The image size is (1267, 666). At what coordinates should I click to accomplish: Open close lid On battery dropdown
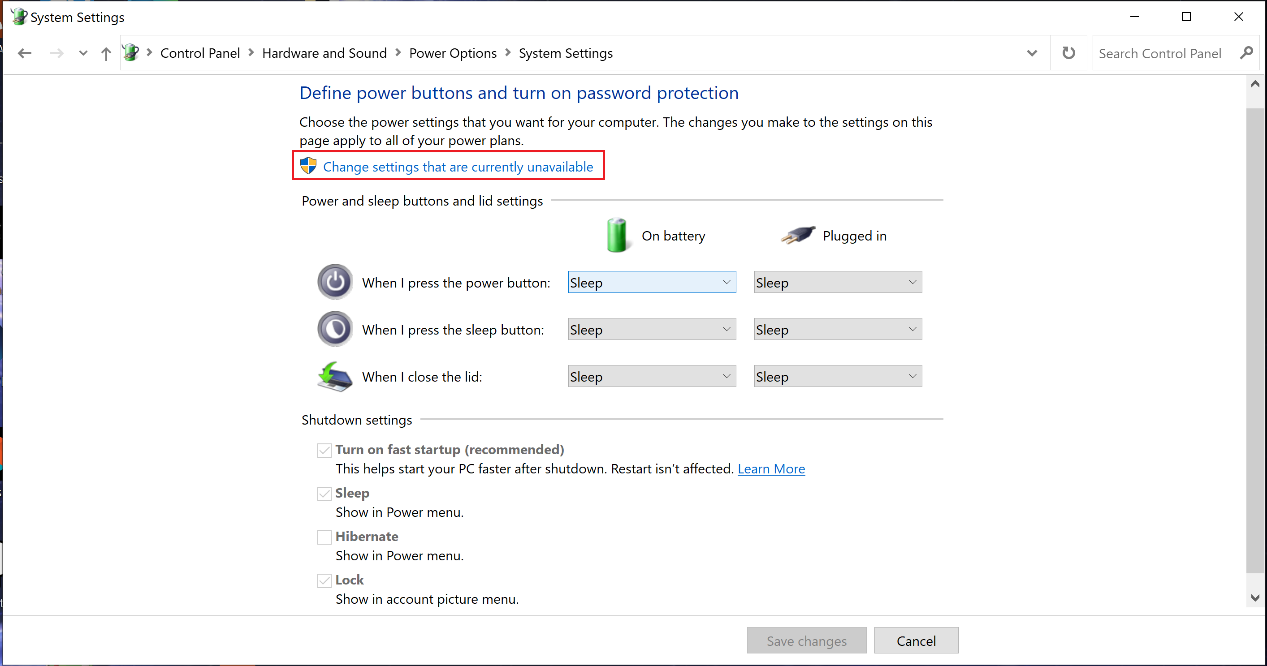pos(652,377)
